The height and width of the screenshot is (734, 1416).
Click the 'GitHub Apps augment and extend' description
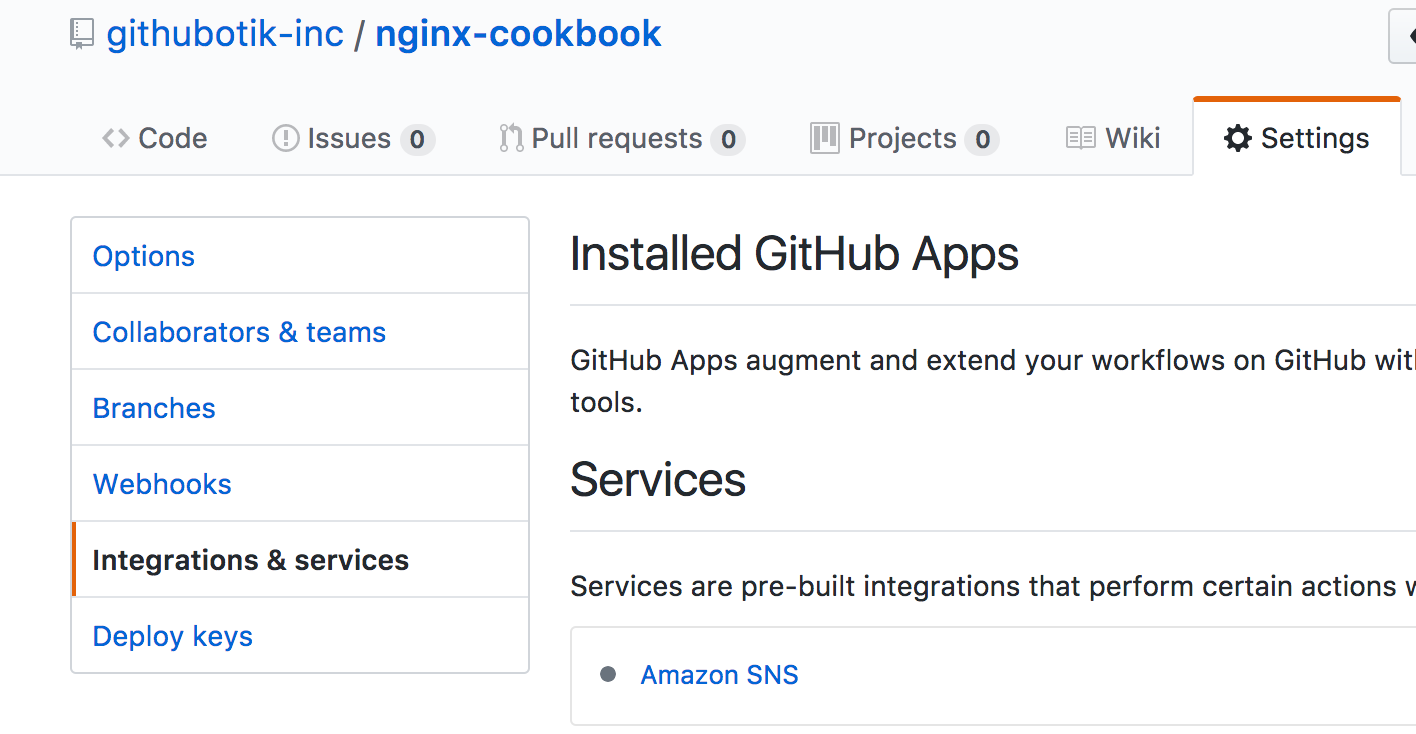coord(992,381)
